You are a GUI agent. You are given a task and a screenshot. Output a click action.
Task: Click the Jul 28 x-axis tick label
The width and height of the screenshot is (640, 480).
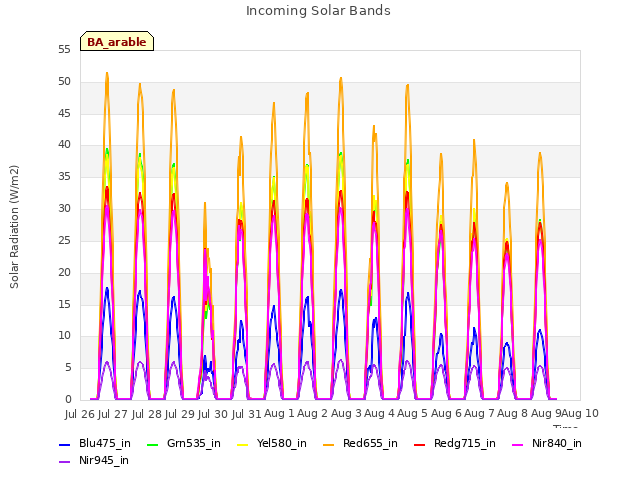click(147, 414)
